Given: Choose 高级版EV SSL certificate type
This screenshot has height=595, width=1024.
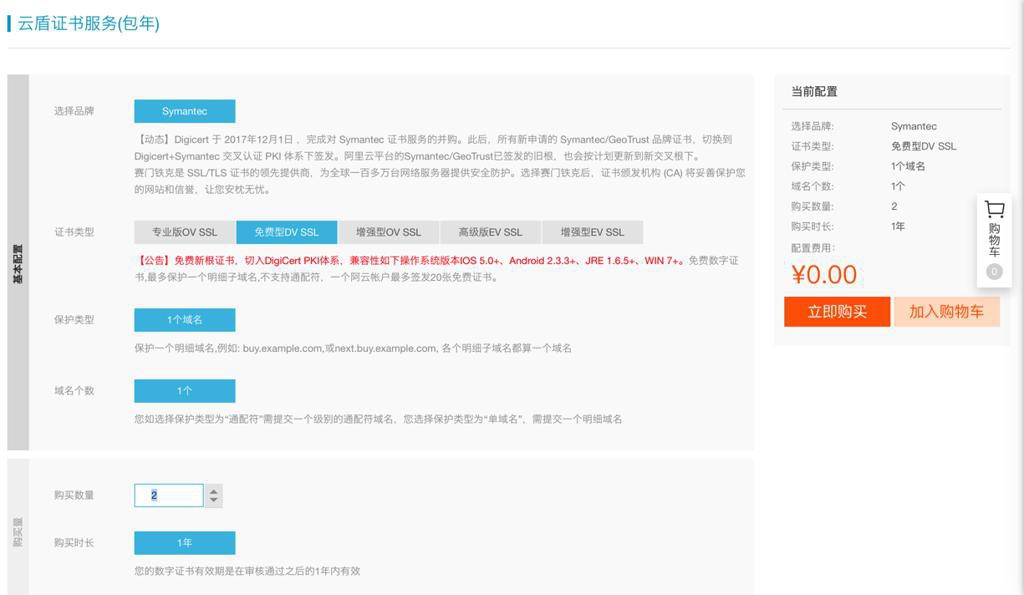Looking at the screenshot, I should coord(490,232).
